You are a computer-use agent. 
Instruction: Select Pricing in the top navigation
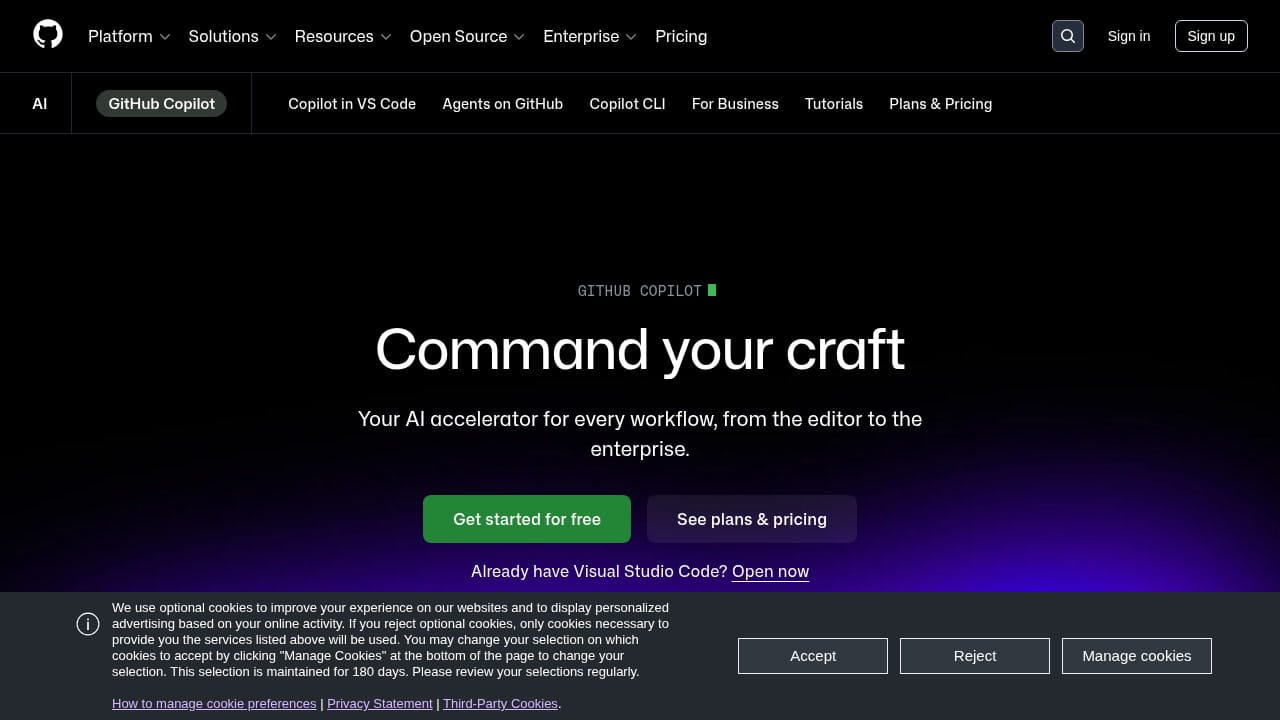click(681, 36)
